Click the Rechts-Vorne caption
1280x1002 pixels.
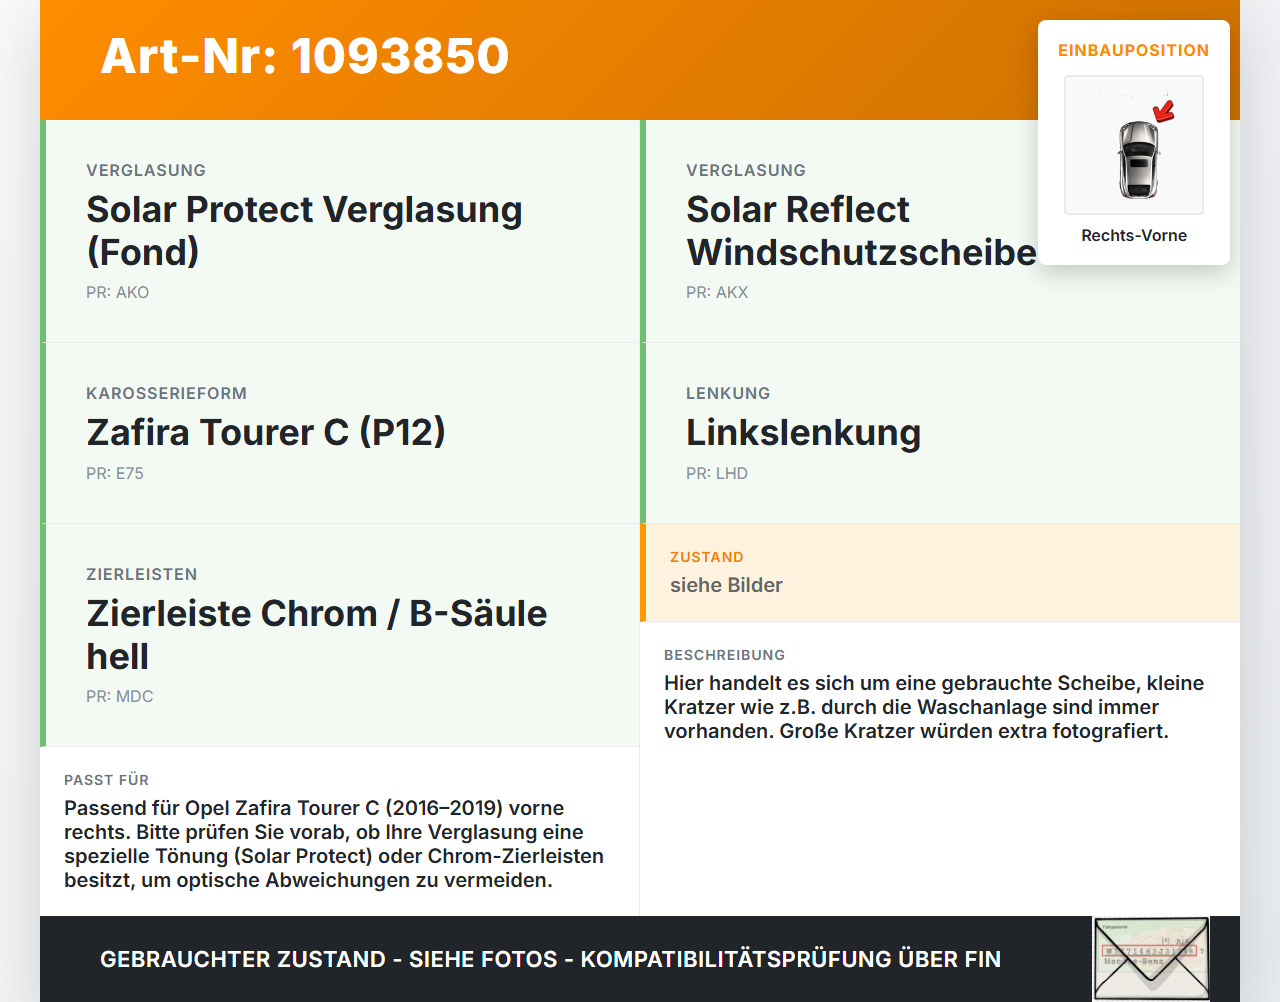1134,235
